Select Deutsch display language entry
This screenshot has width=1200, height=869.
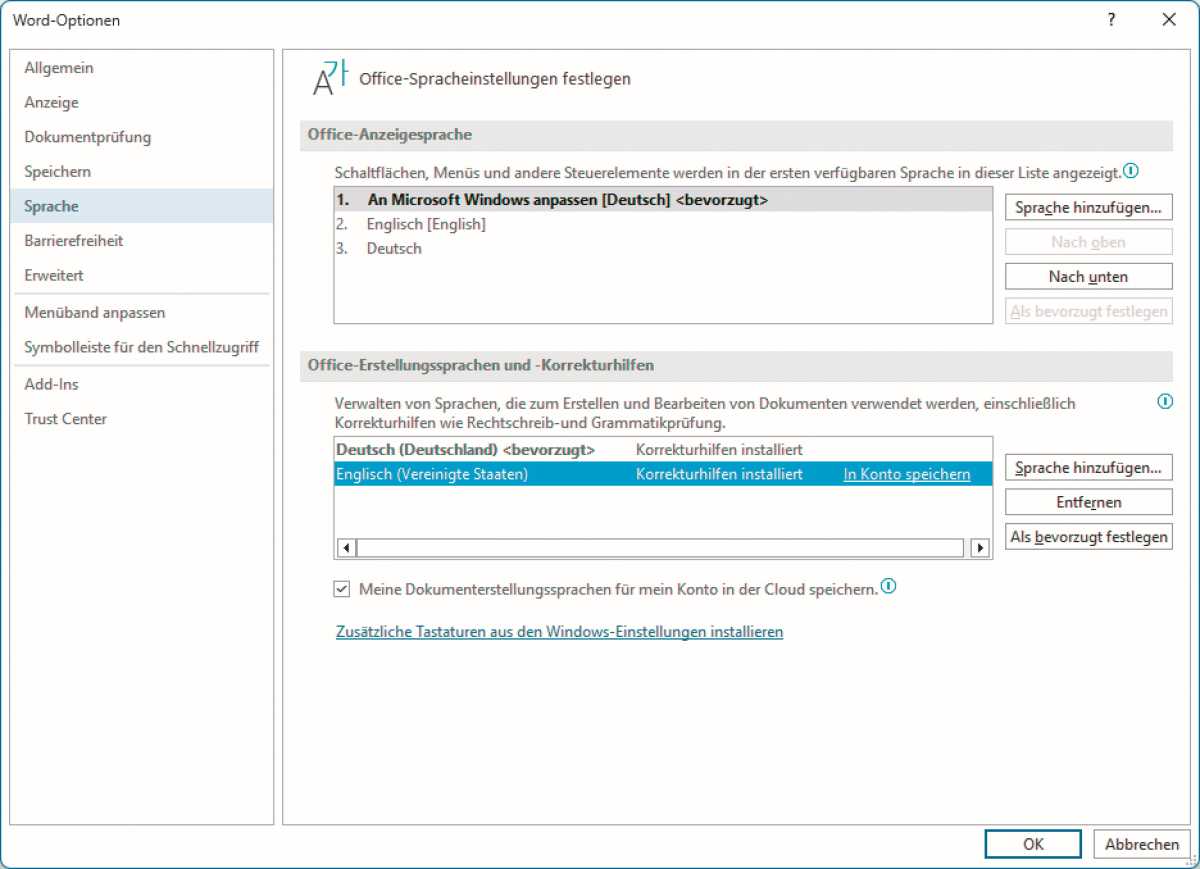click(x=663, y=248)
